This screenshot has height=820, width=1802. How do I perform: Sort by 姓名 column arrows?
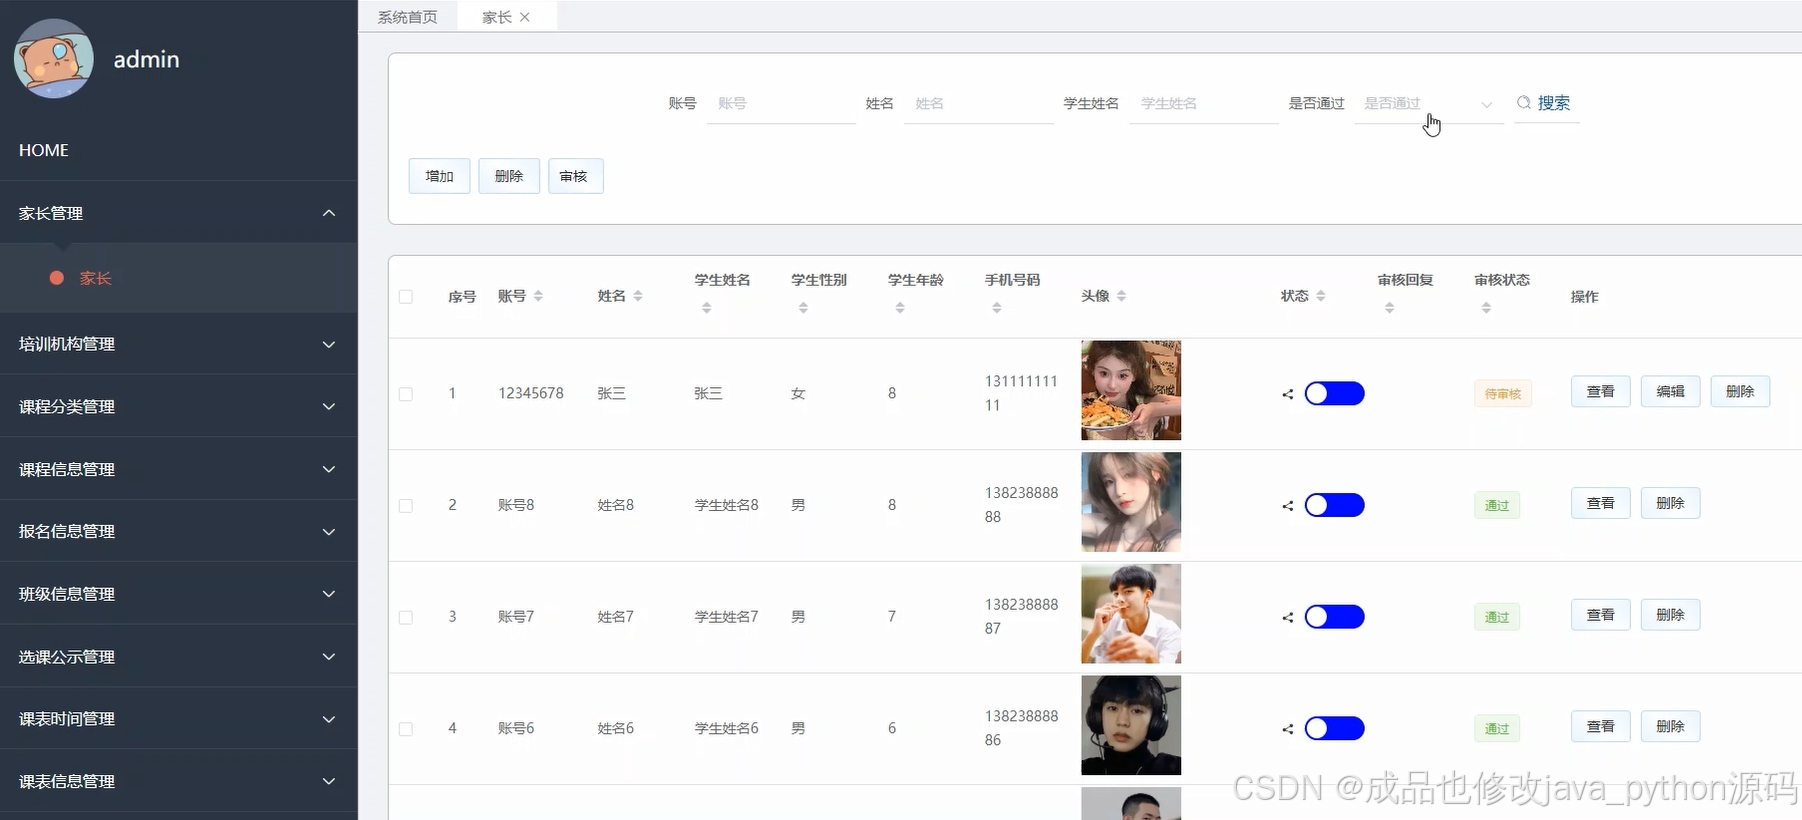point(638,296)
